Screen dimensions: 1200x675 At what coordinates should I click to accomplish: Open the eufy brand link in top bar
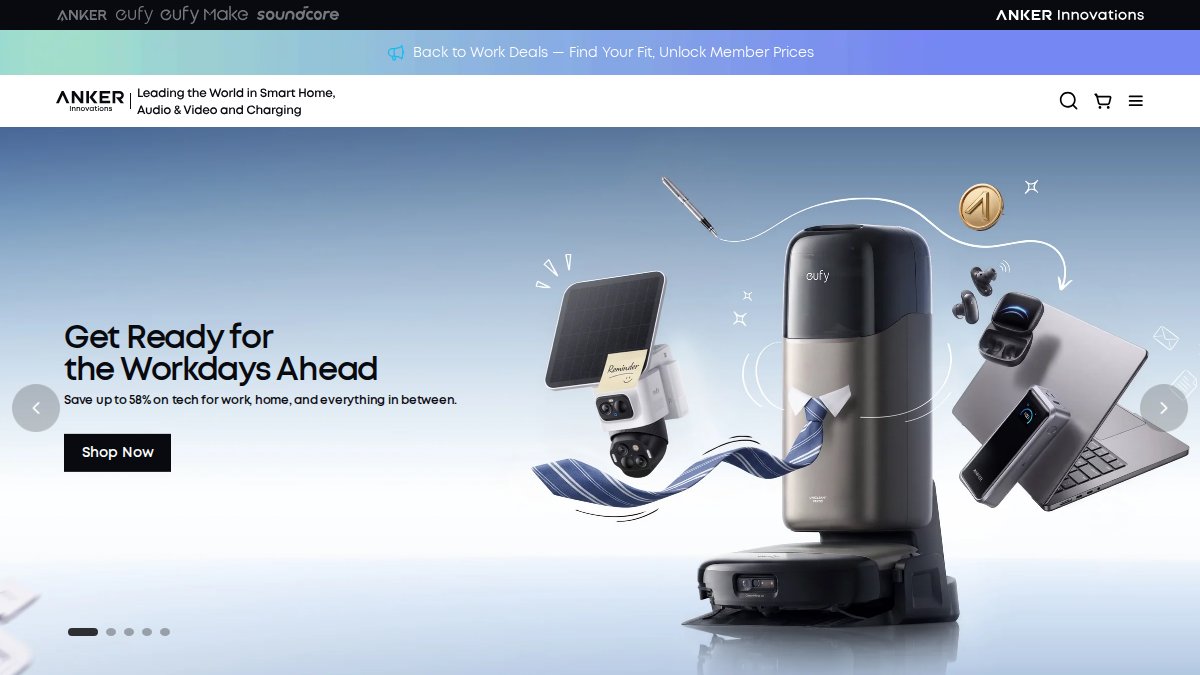[134, 15]
